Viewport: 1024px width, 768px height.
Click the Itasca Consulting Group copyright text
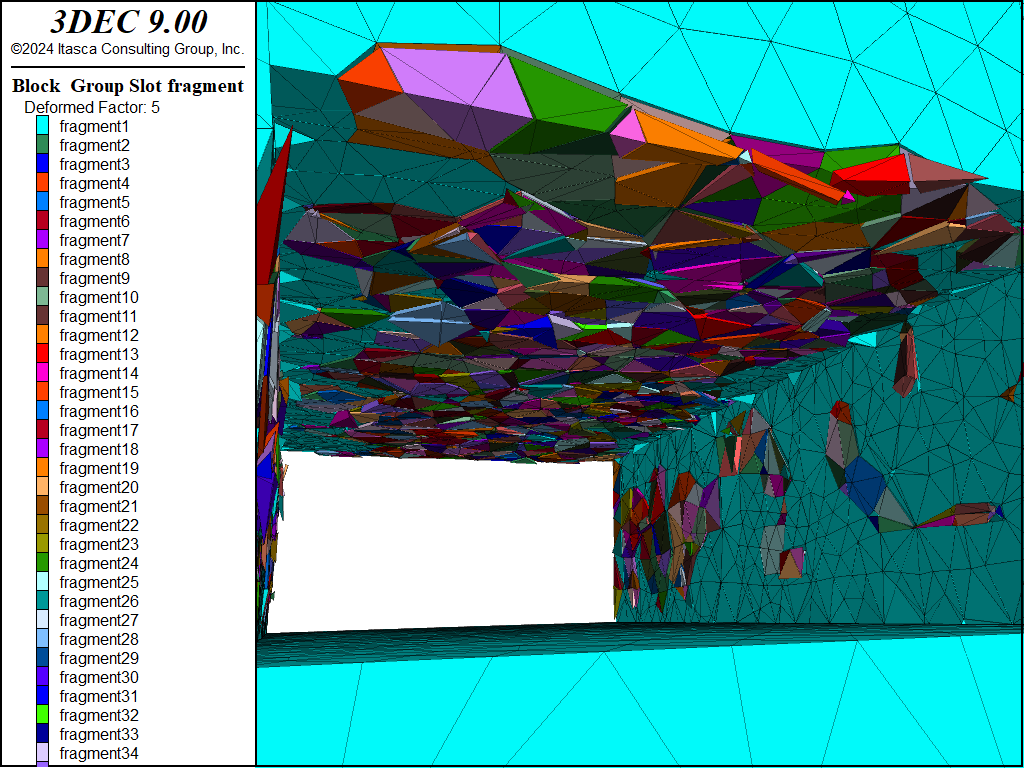[x=128, y=49]
